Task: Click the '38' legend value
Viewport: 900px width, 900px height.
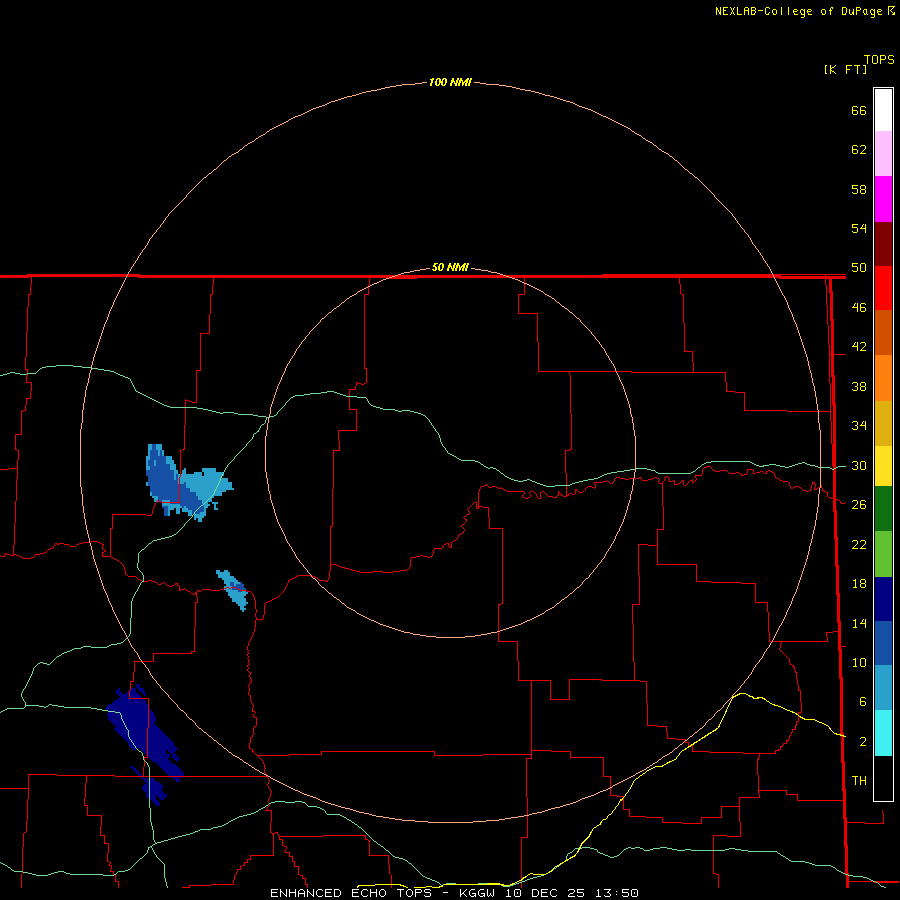Action: [859, 386]
